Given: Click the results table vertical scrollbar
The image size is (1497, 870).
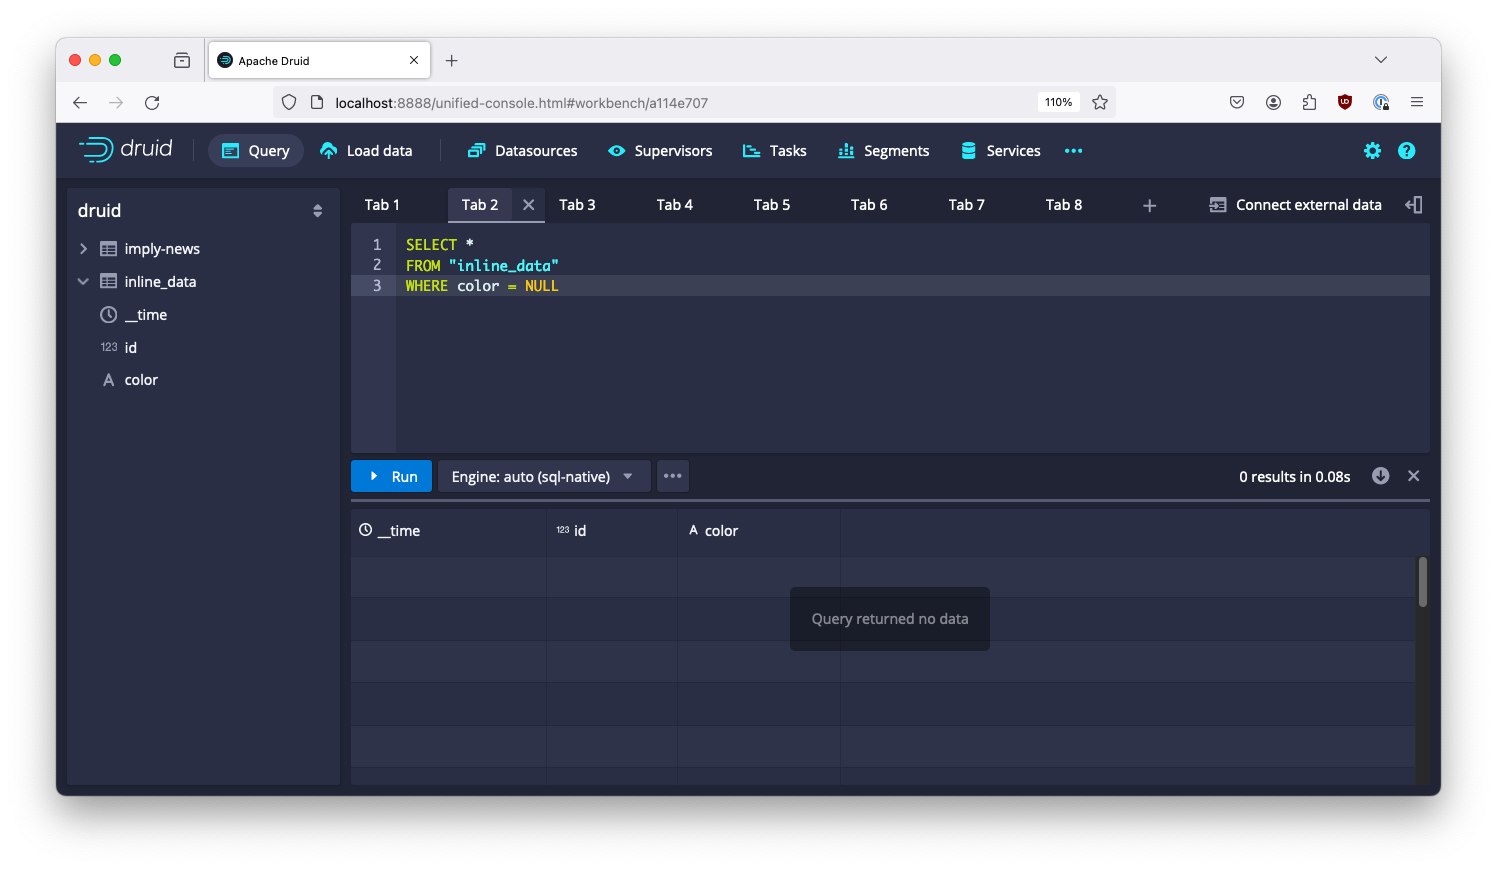Looking at the screenshot, I should click(x=1422, y=582).
